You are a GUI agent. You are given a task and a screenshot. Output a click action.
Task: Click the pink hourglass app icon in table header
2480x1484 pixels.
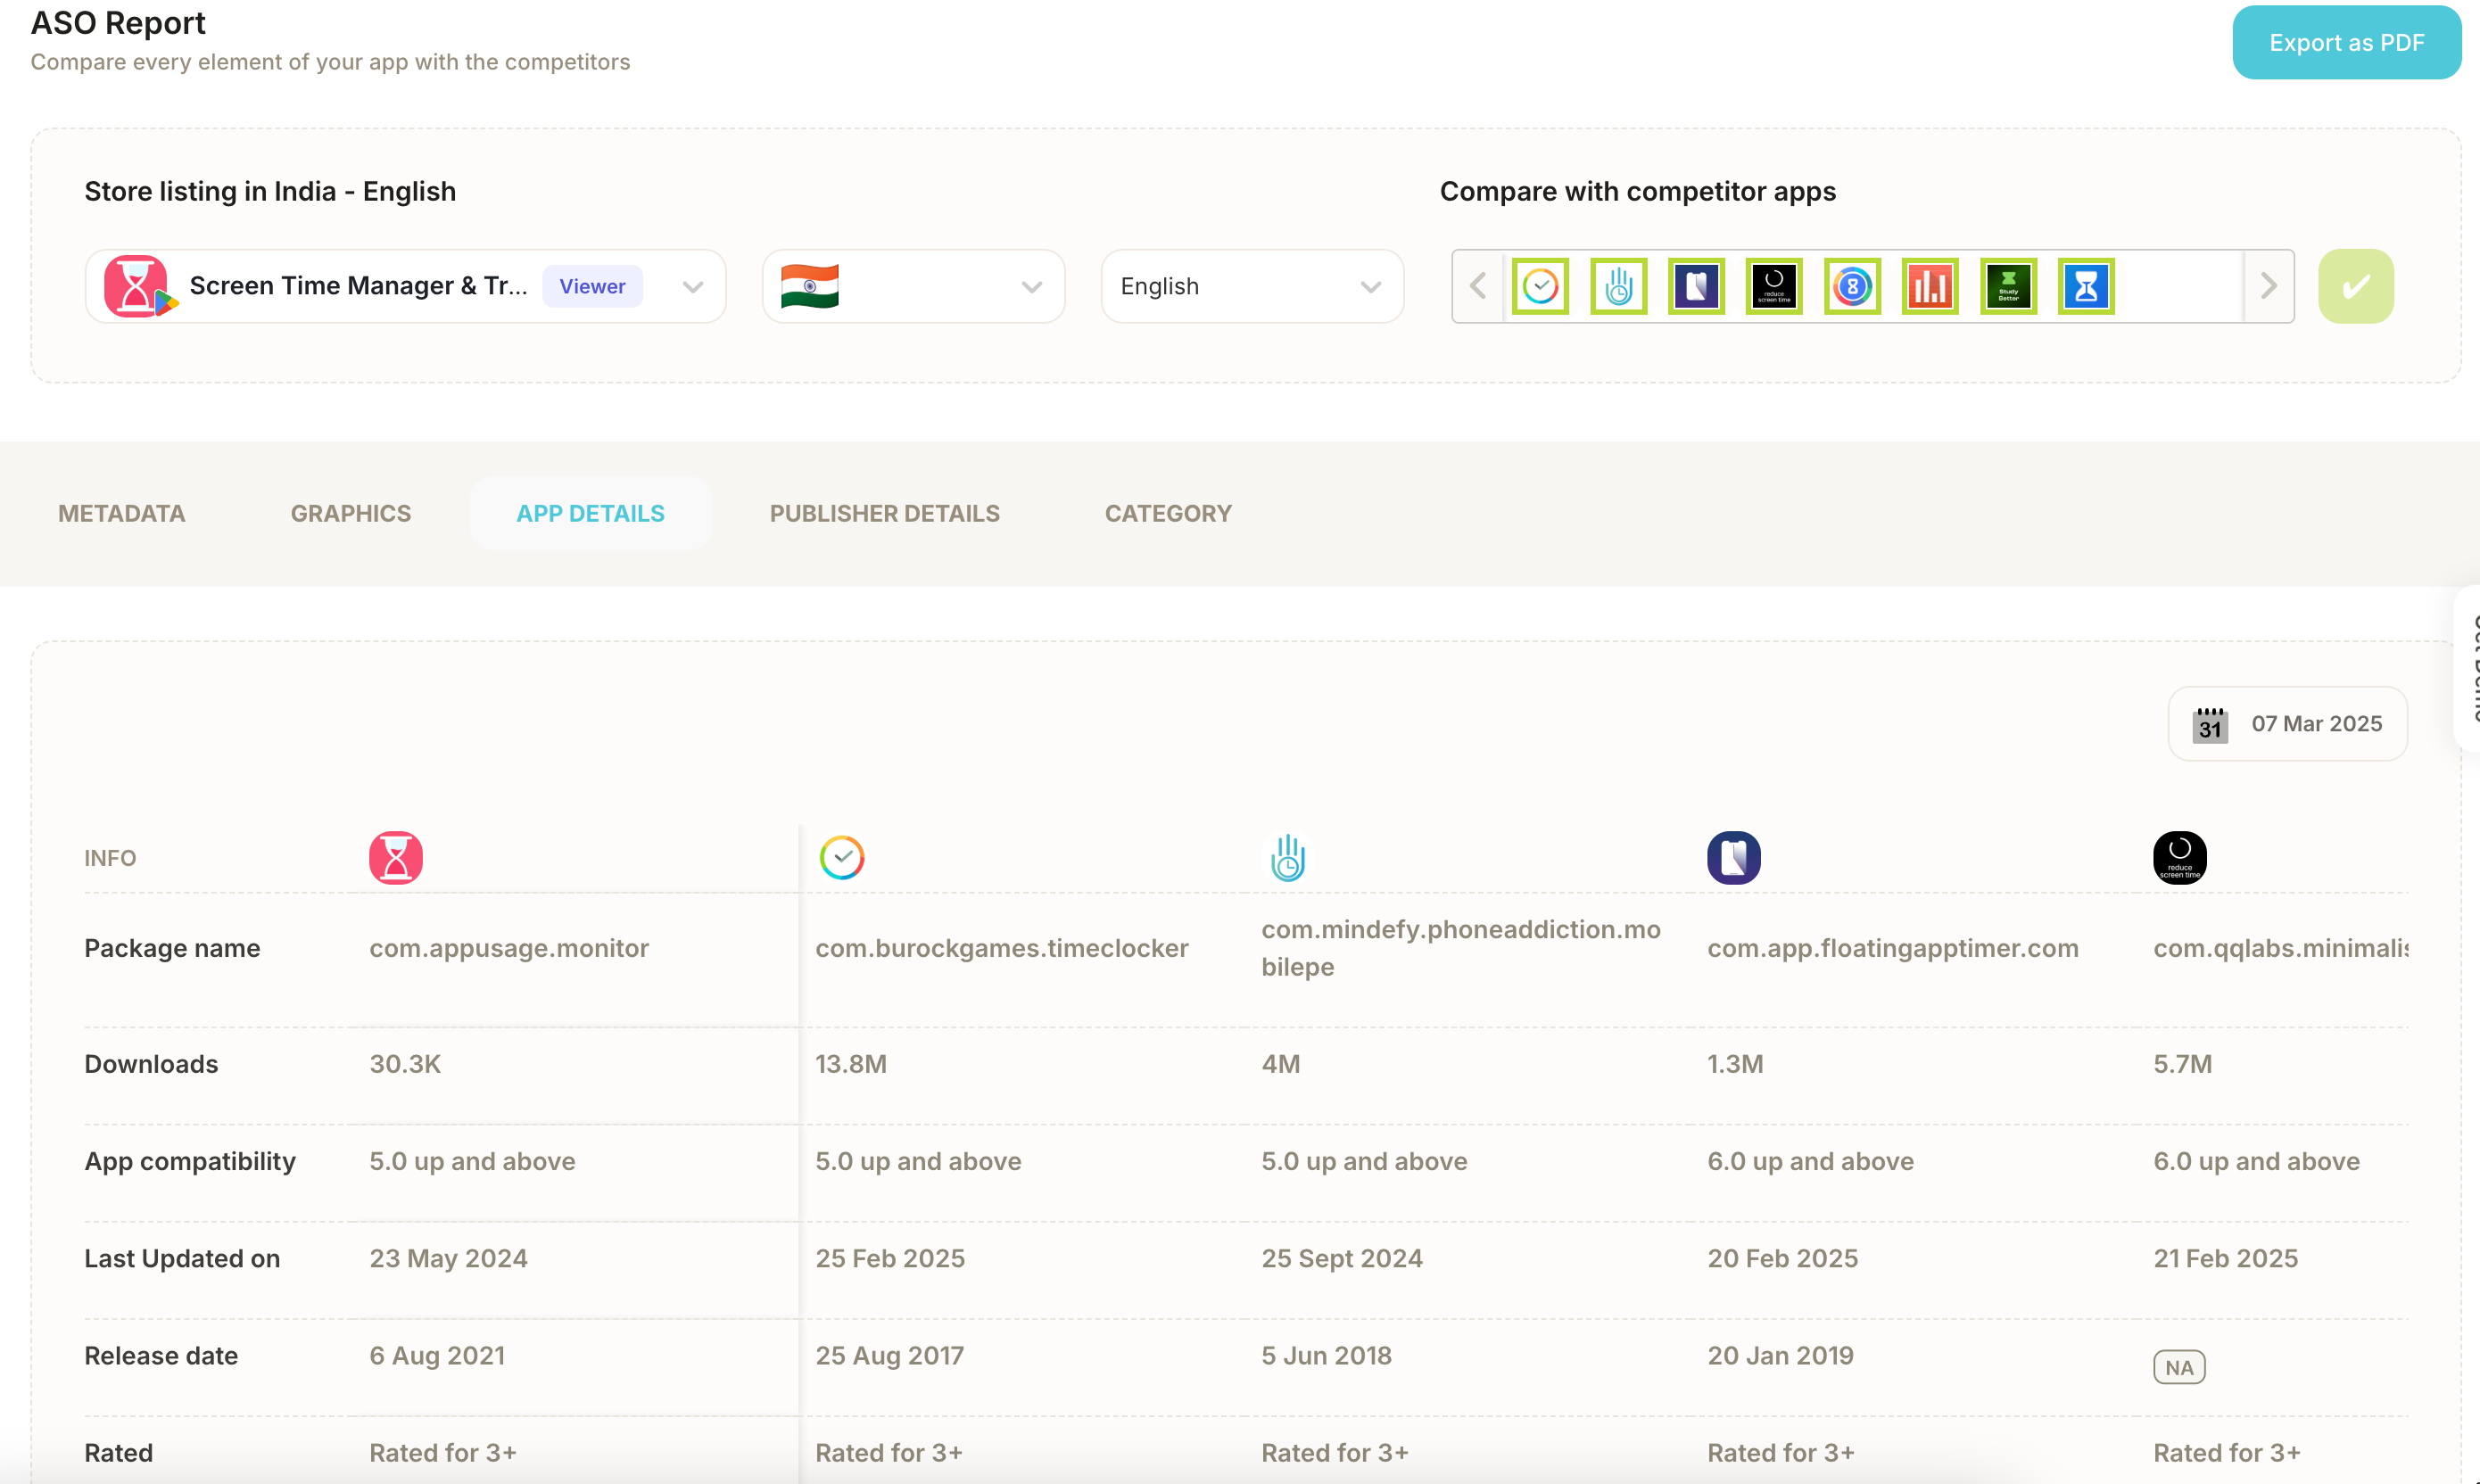click(395, 857)
